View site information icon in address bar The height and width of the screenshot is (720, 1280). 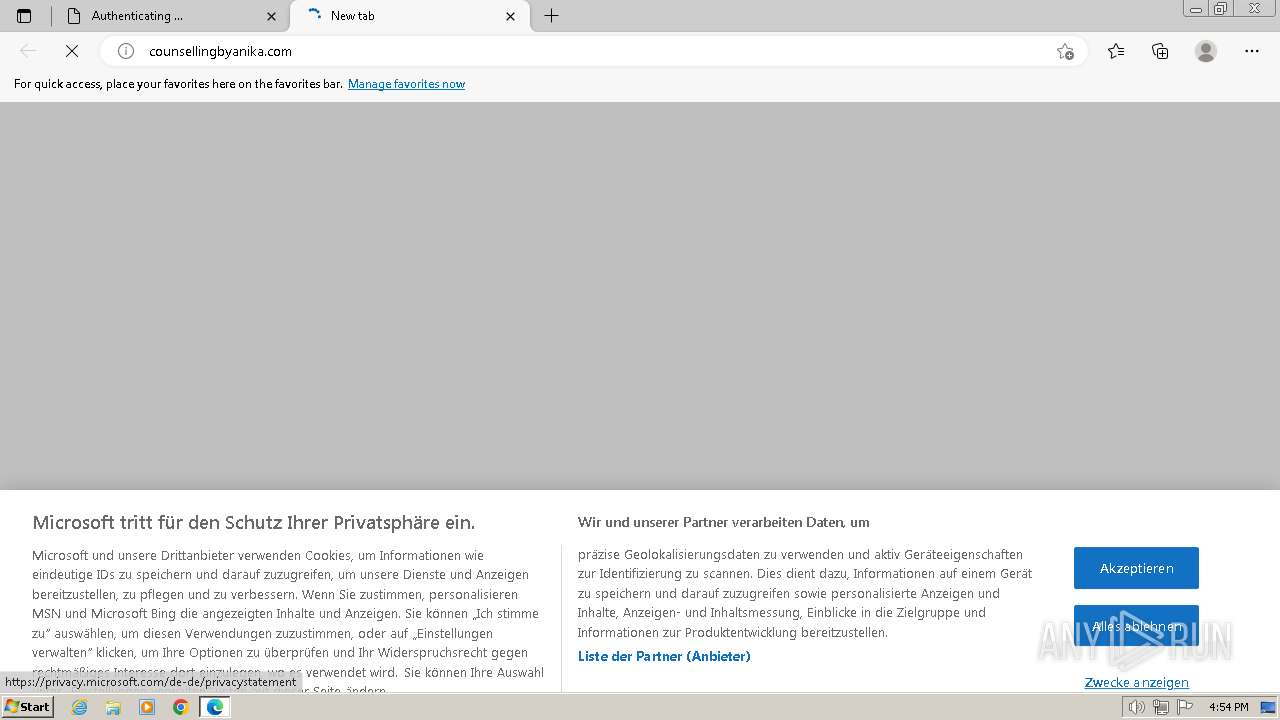[126, 51]
